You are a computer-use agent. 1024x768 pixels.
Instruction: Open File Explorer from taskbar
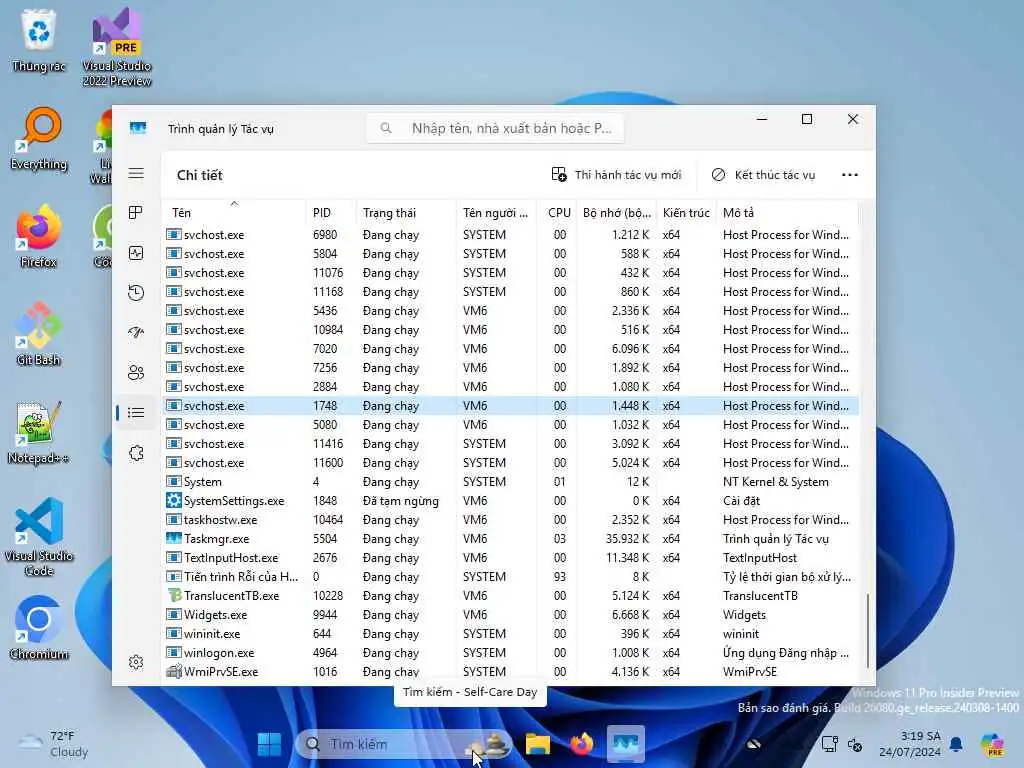click(538, 744)
